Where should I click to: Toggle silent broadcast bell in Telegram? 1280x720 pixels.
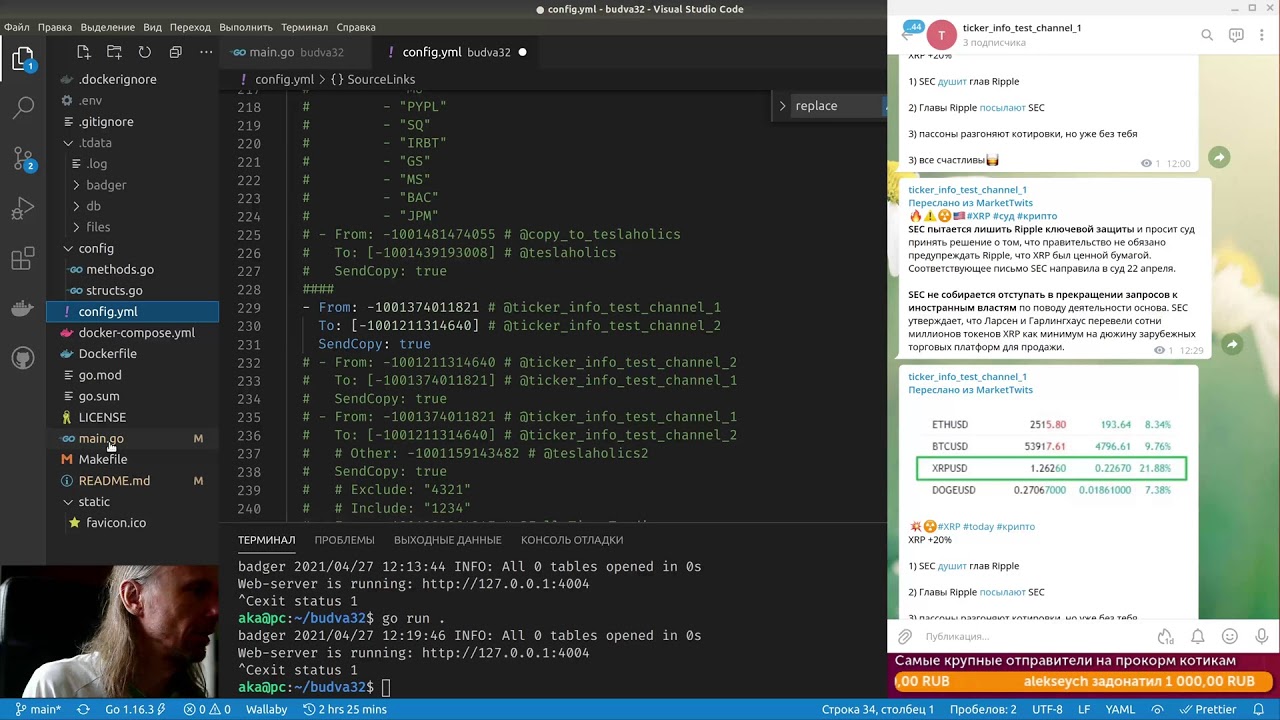tap(1197, 636)
